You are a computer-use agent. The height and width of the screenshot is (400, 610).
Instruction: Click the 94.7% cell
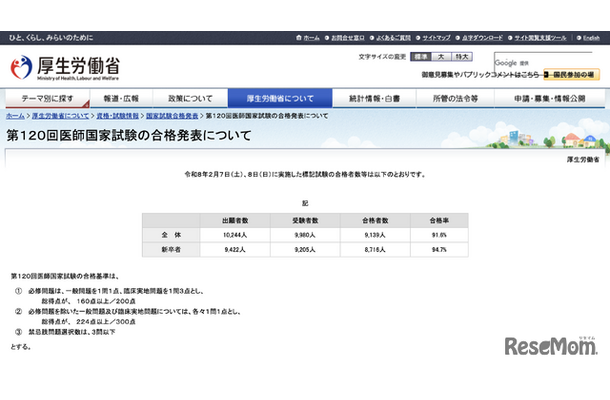[439, 249]
